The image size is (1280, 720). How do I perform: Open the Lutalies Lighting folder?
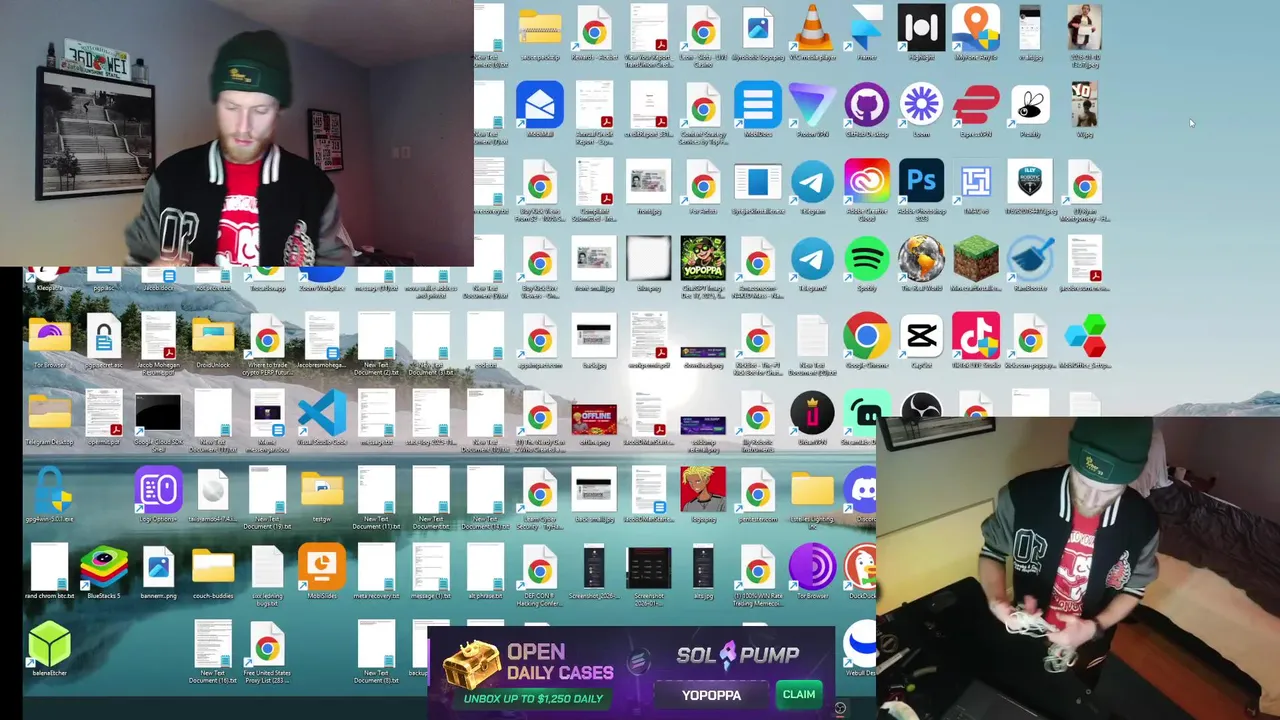pyautogui.click(x=812, y=491)
